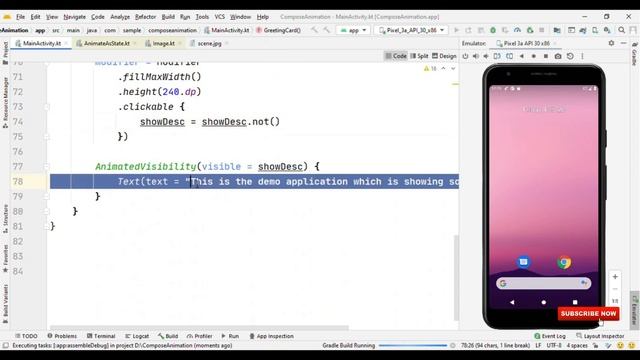Switch editor to Design view
640x360 pixels.
(444, 56)
